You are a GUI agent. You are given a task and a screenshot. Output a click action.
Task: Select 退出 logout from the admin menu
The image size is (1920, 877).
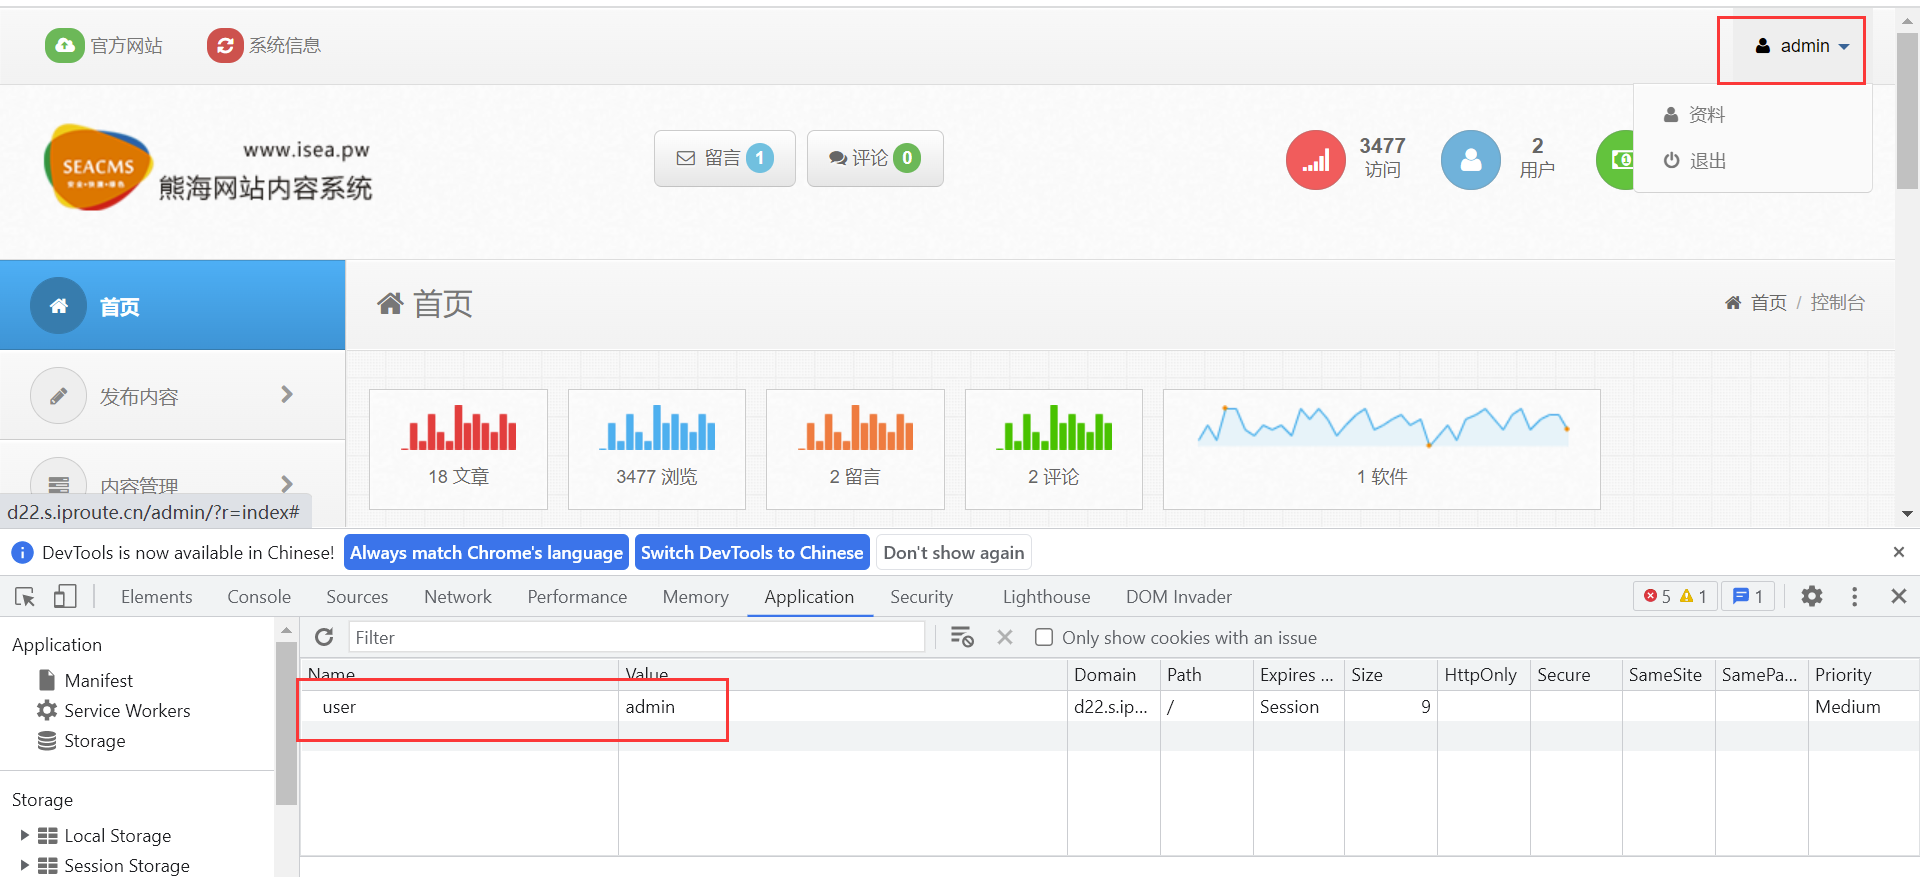(x=1706, y=161)
